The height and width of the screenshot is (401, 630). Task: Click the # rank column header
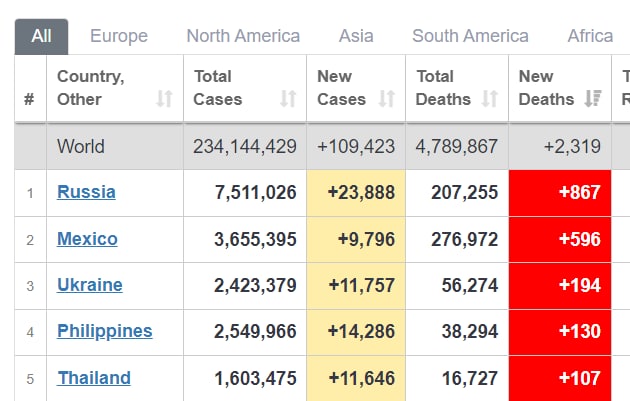(x=29, y=99)
